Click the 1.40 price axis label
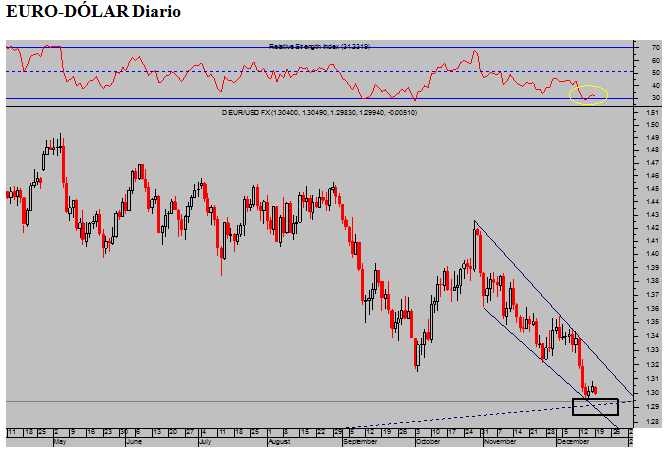Screen dimensions: 671x459 (x=652, y=254)
